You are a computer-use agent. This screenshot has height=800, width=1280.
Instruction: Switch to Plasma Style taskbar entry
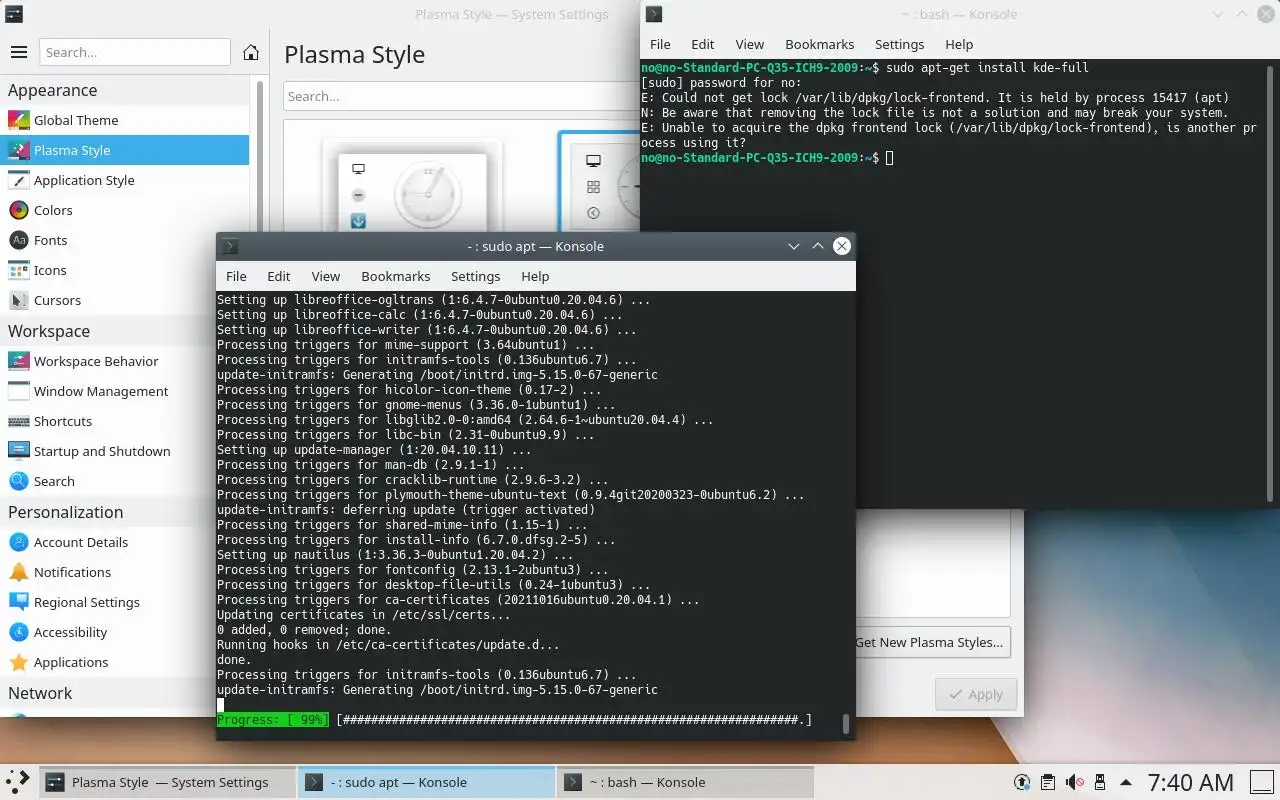[169, 782]
